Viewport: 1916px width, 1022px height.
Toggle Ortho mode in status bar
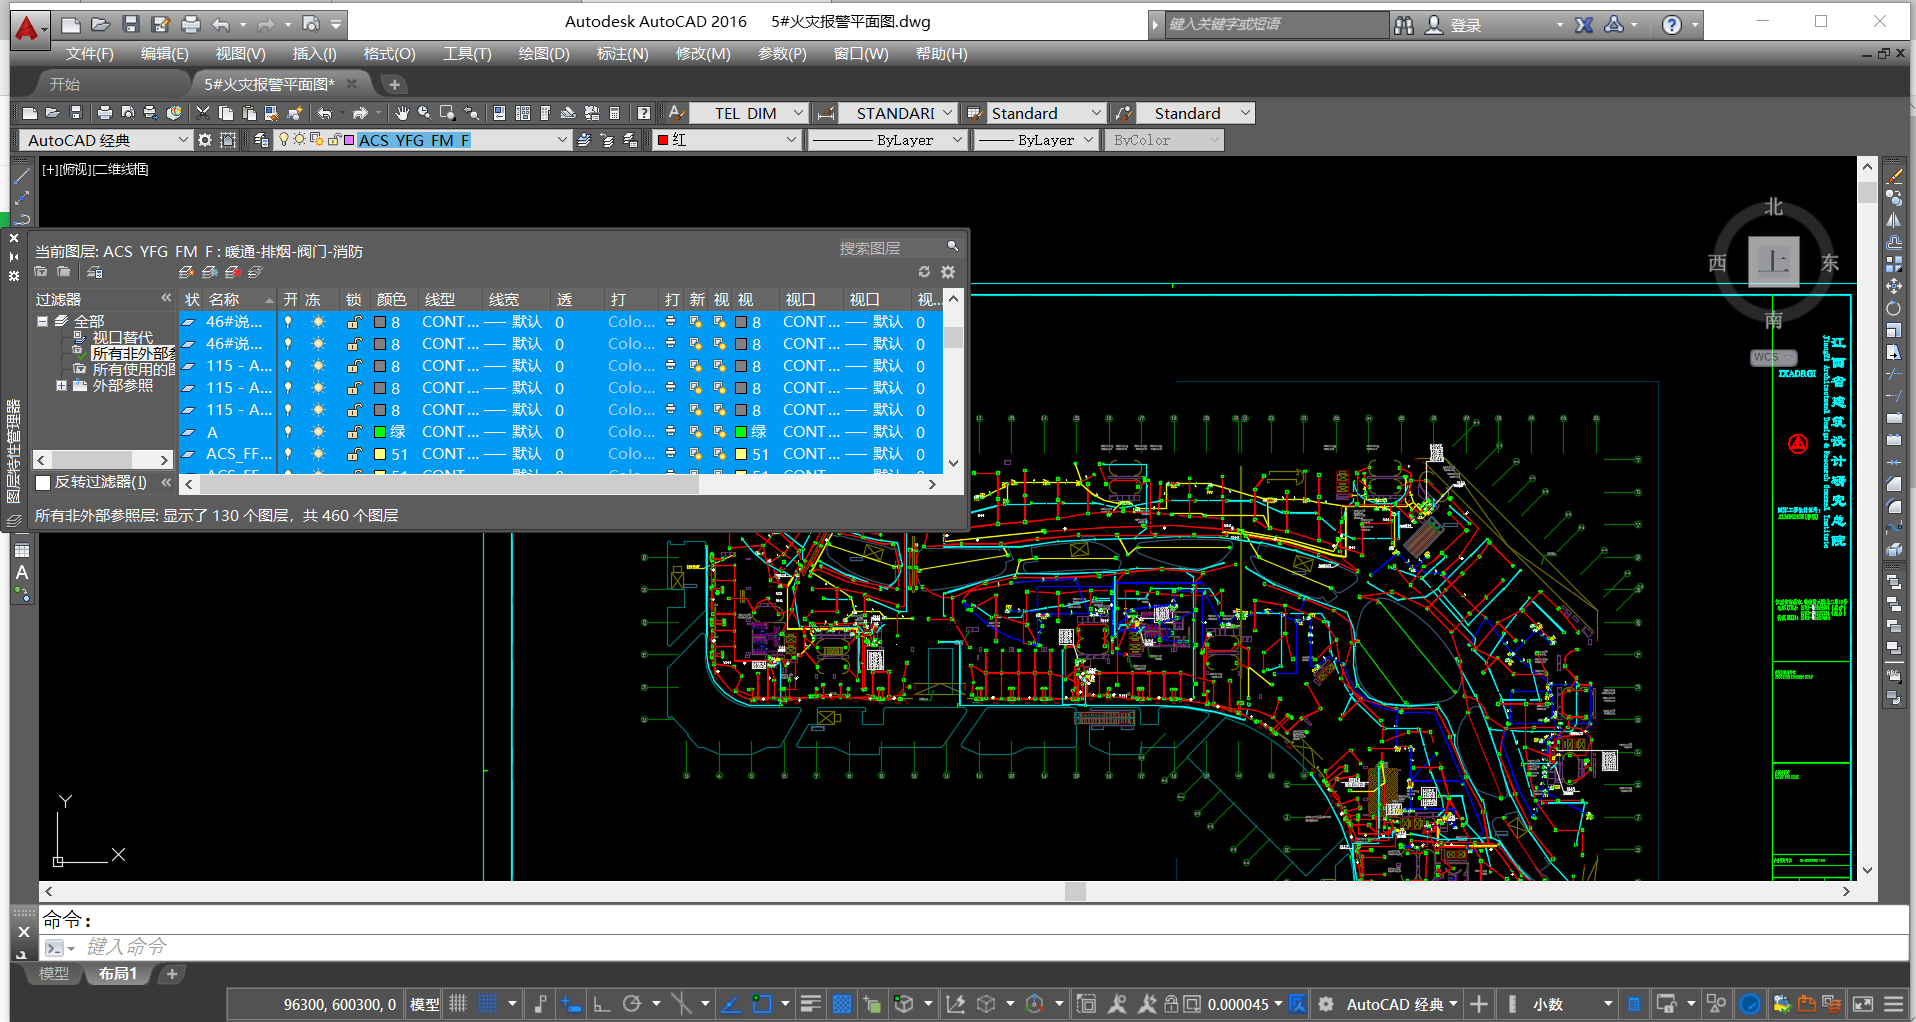pos(601,1004)
